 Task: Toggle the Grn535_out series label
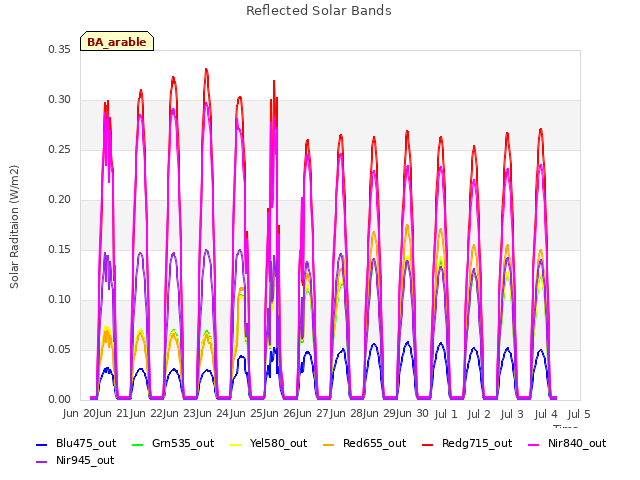click(x=183, y=444)
